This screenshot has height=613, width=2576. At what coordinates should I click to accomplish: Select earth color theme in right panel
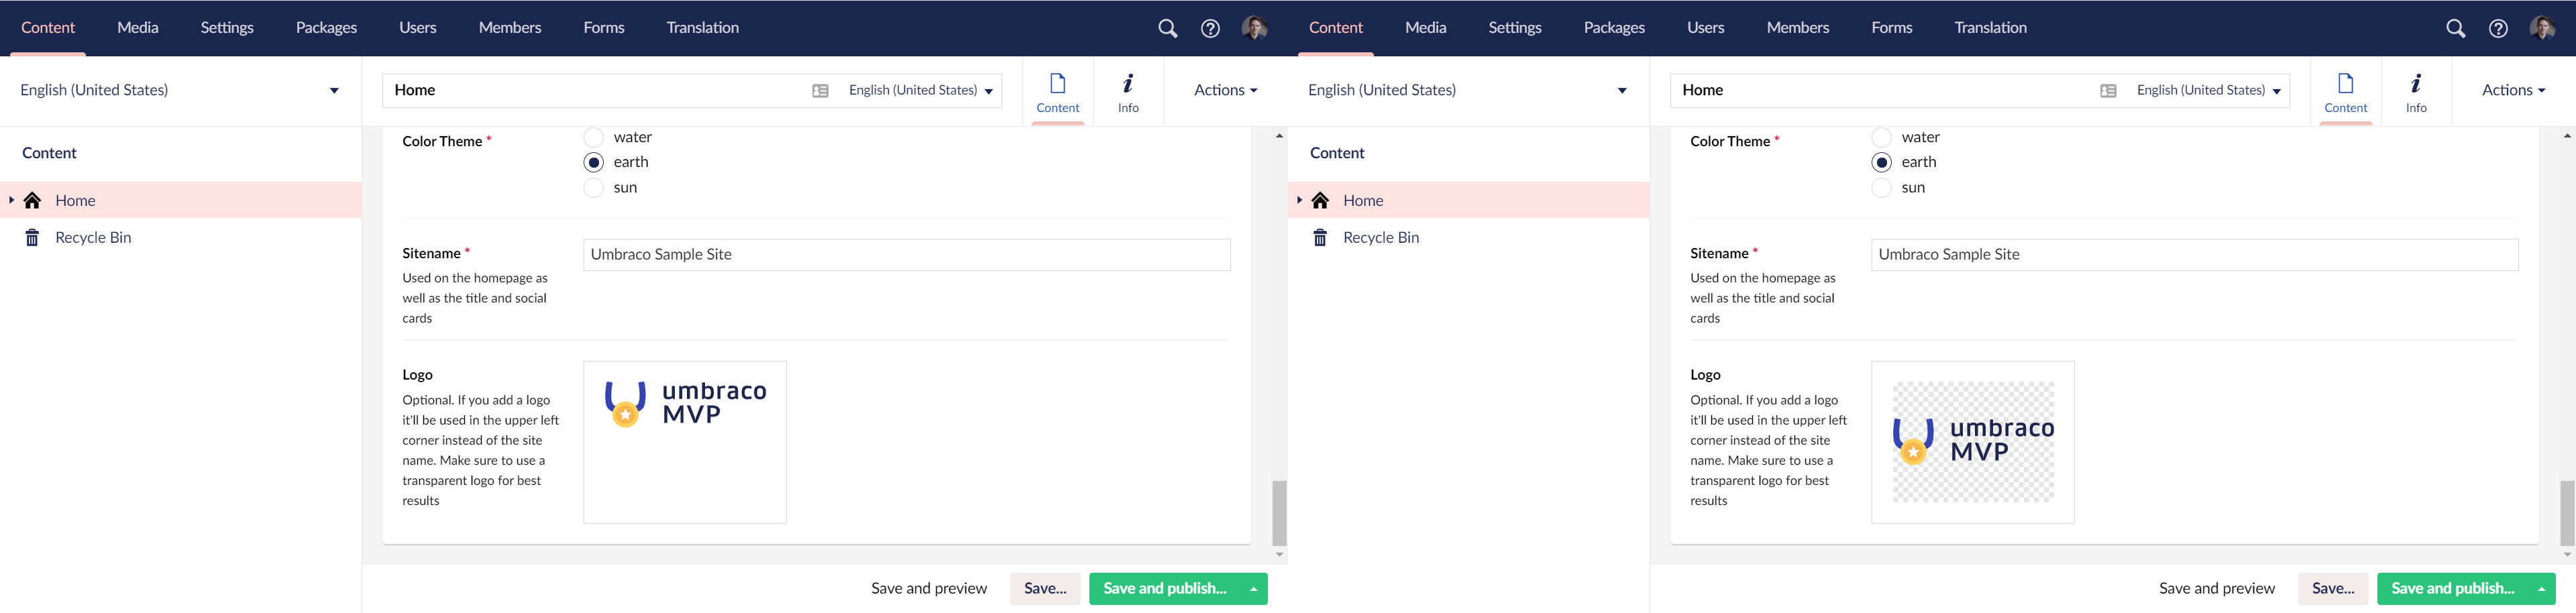click(x=1882, y=162)
